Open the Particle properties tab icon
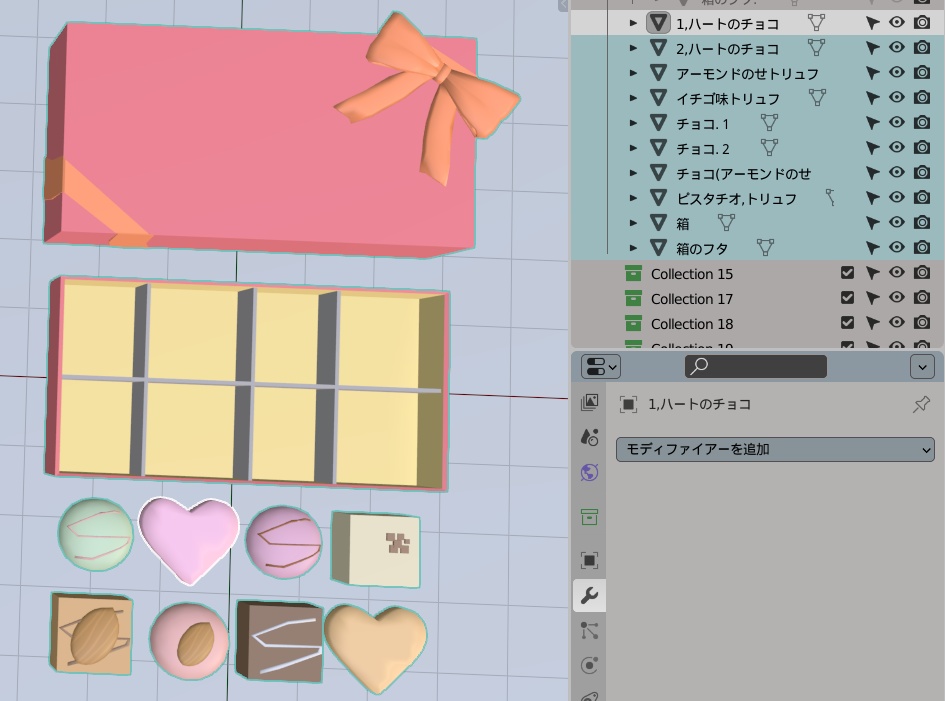This screenshot has width=945, height=701. 589,632
